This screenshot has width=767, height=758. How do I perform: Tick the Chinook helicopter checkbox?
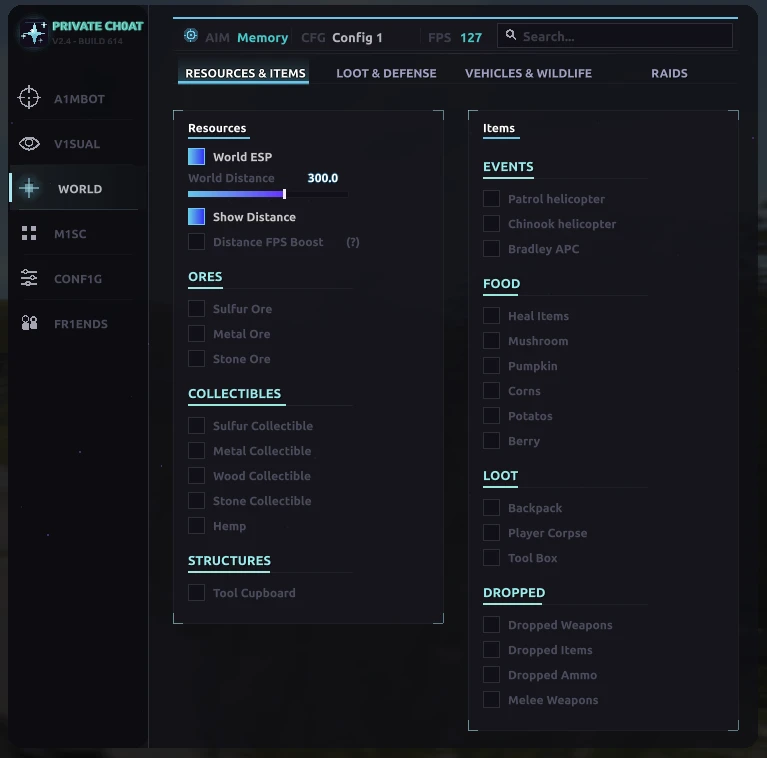coord(492,223)
